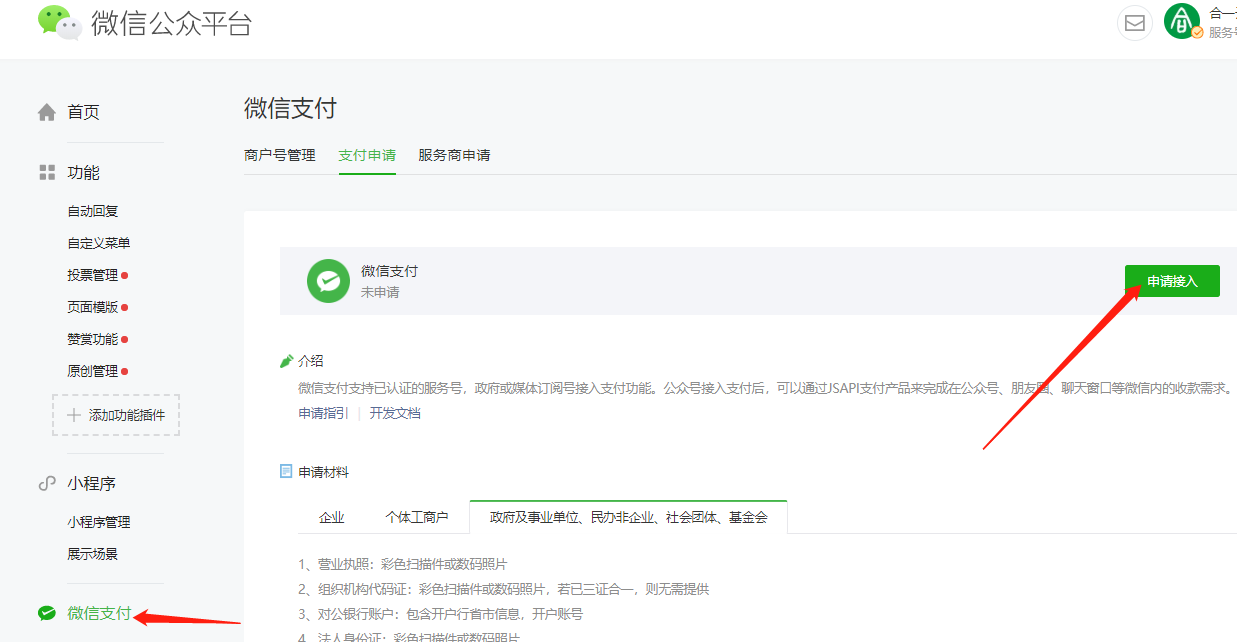
Task: Click the home icon beside 首页
Action: (47, 112)
